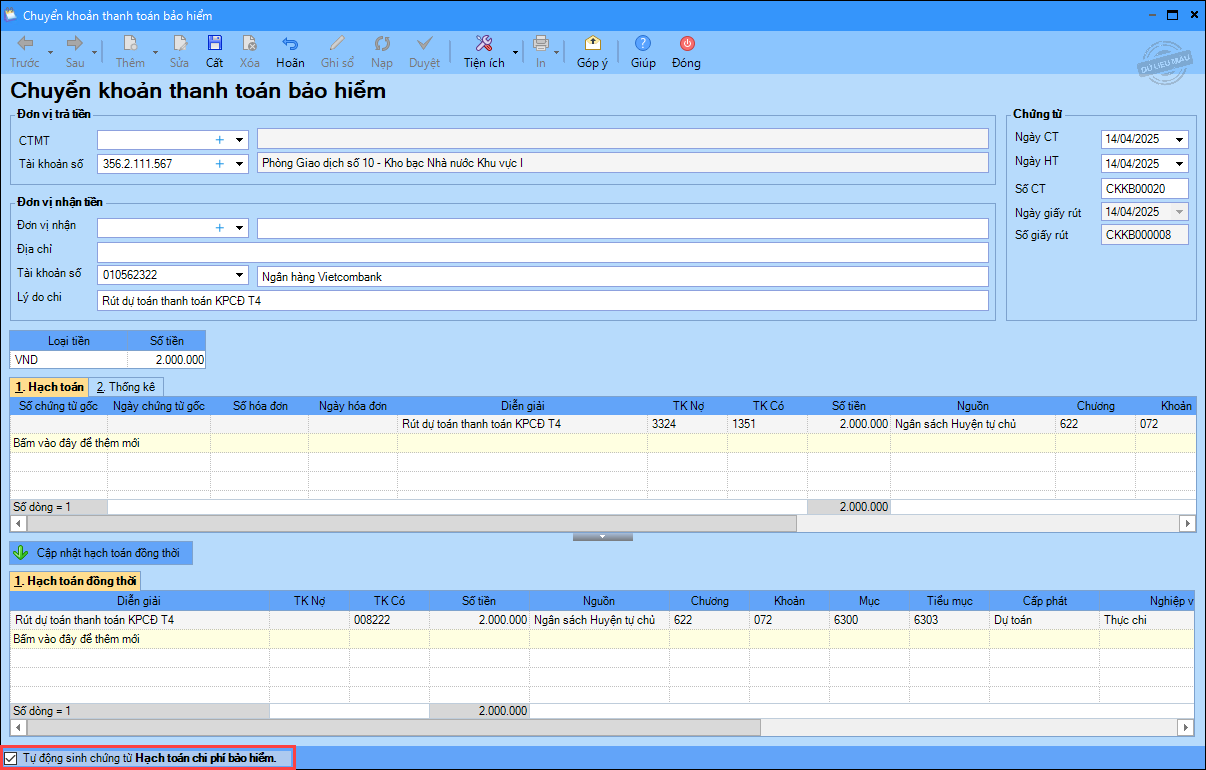Click TK Có cell 1351
The width and height of the screenshot is (1206, 770).
(x=767, y=424)
